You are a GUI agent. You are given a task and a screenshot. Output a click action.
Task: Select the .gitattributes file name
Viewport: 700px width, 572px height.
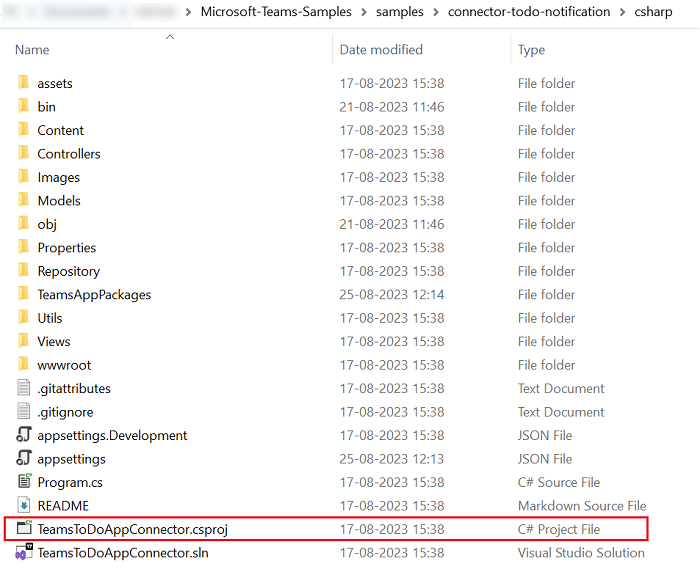(x=74, y=388)
